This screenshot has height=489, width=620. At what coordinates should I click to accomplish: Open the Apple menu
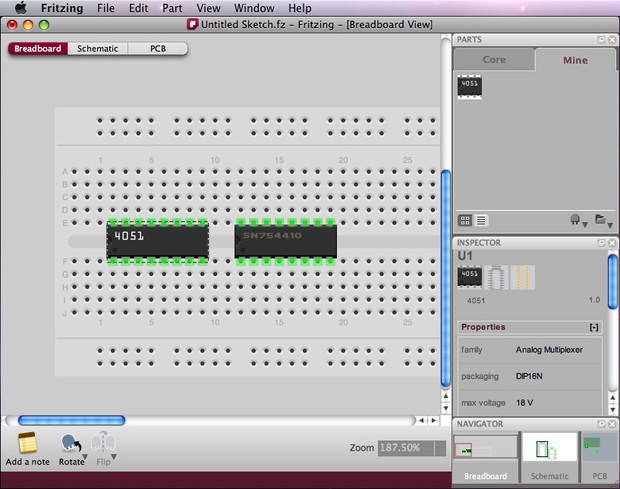tap(21, 8)
